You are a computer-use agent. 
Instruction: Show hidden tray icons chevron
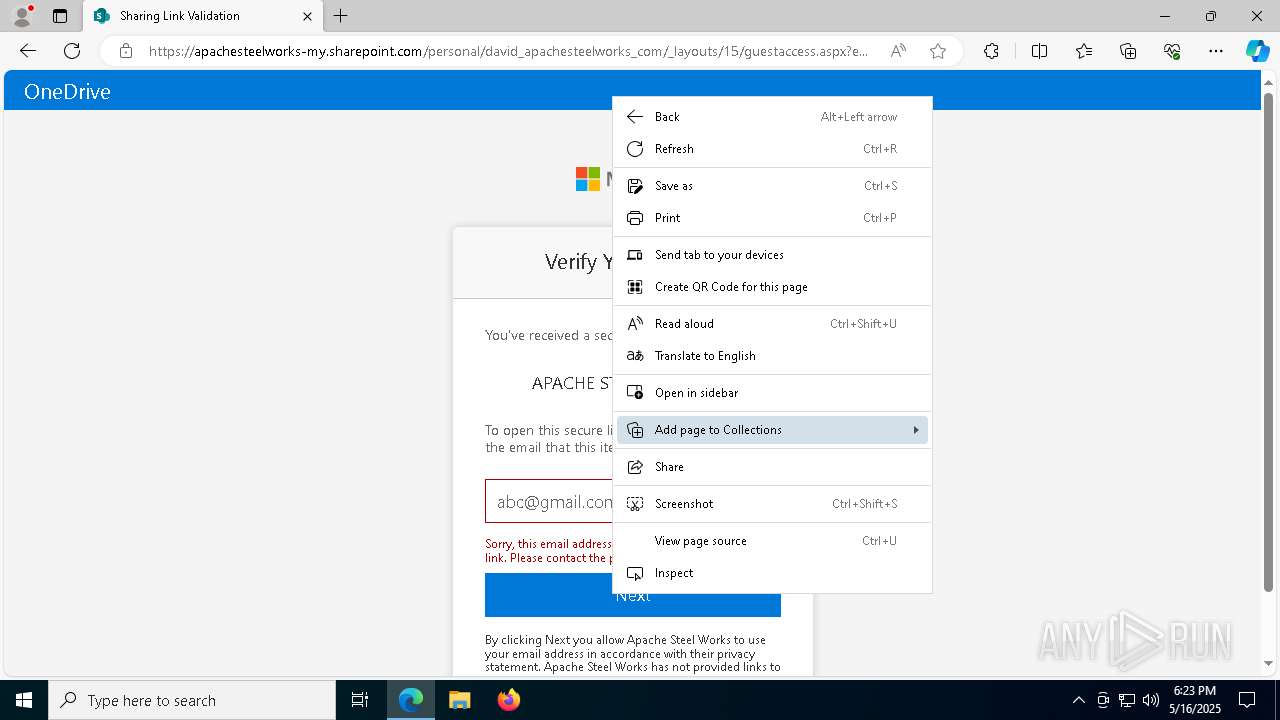point(1078,700)
